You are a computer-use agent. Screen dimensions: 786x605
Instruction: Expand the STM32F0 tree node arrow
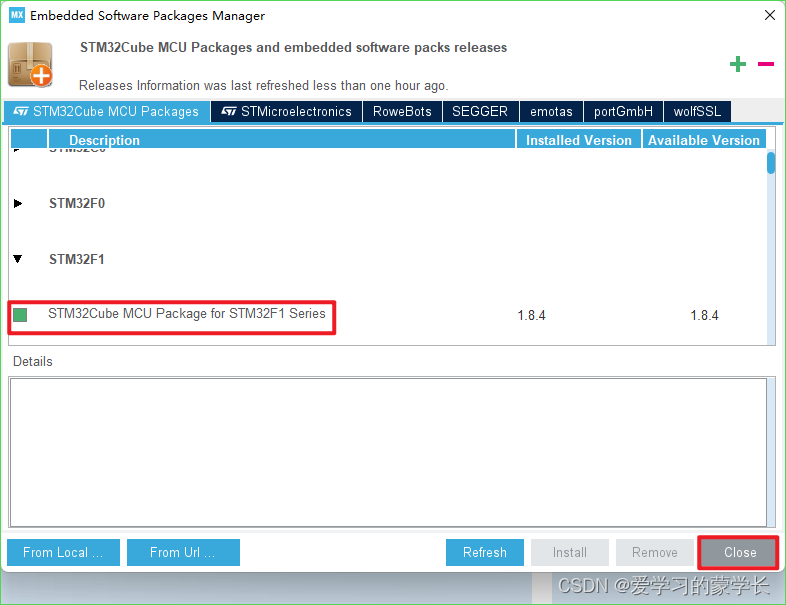click(x=18, y=203)
